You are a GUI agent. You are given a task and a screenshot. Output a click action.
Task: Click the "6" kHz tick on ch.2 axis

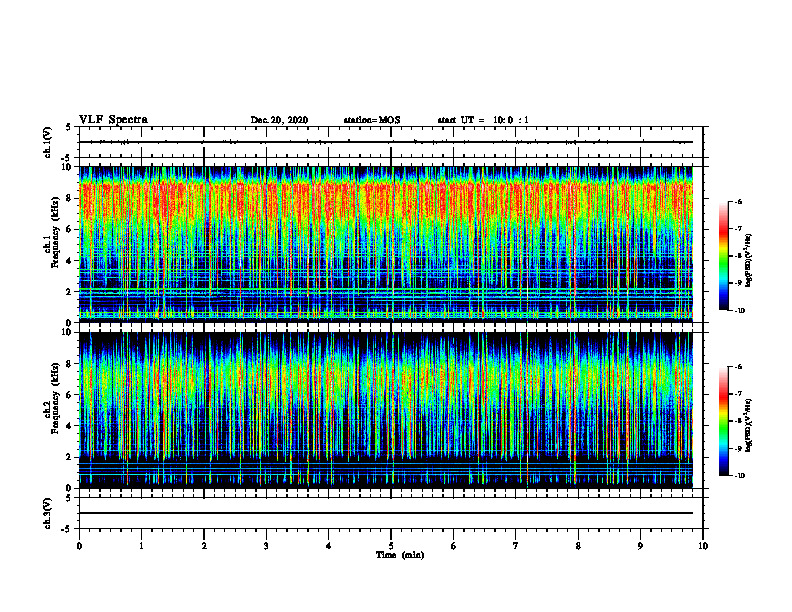click(x=69, y=395)
